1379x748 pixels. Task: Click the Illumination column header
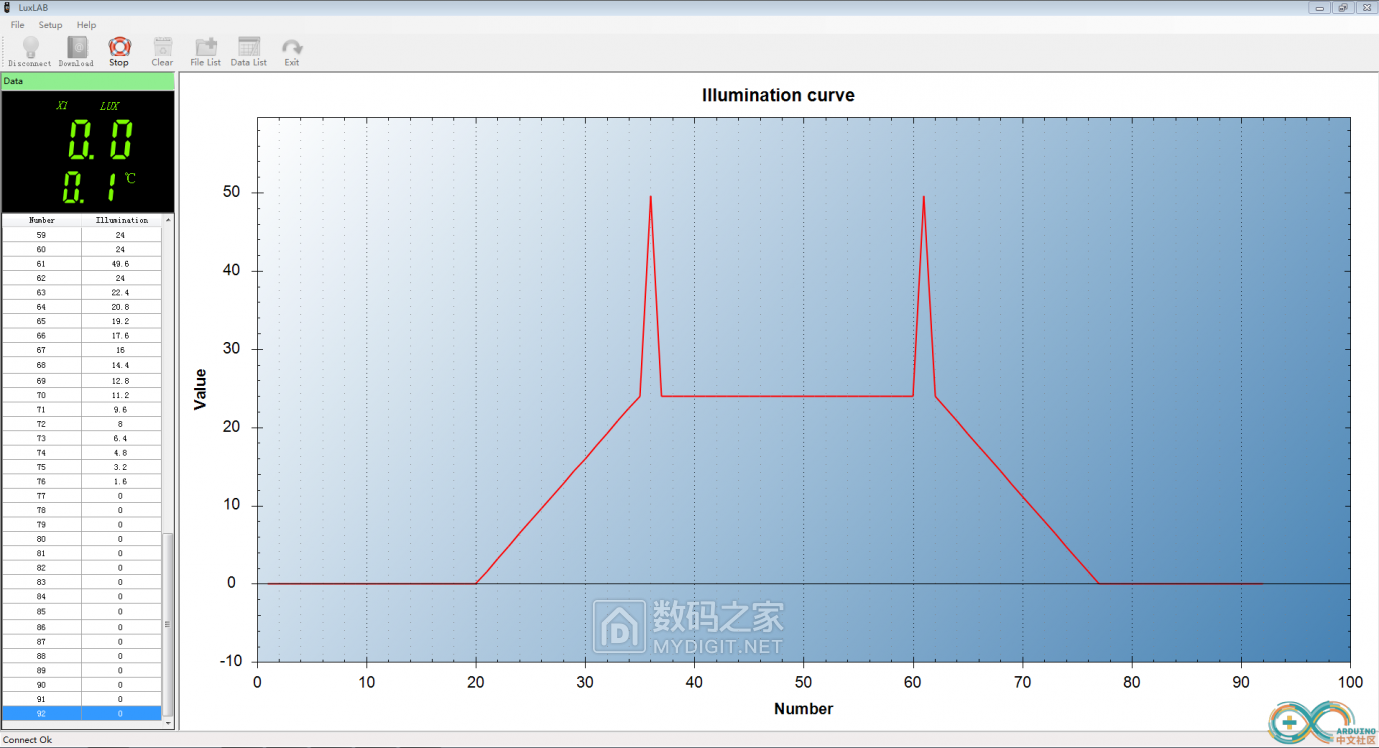tap(122, 220)
